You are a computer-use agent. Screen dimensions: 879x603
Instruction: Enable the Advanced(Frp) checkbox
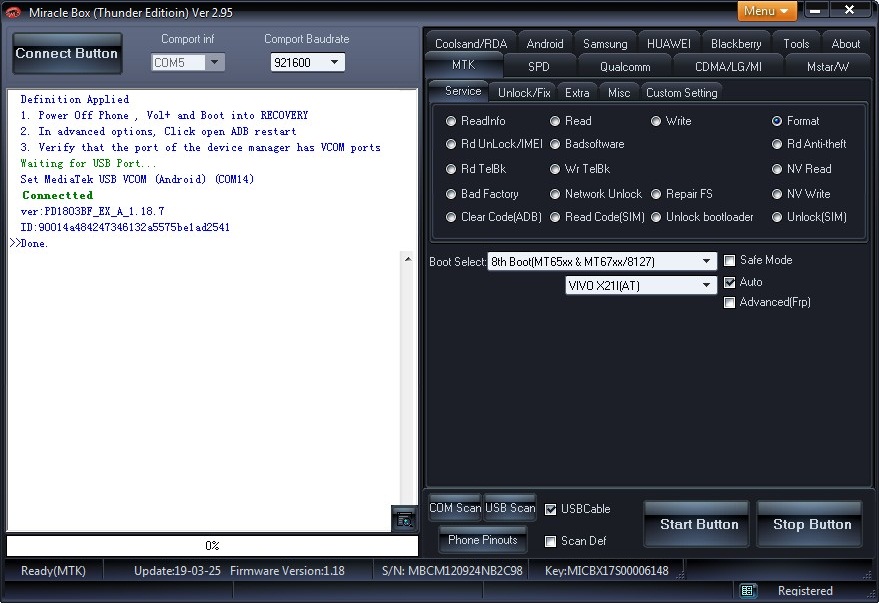point(729,303)
